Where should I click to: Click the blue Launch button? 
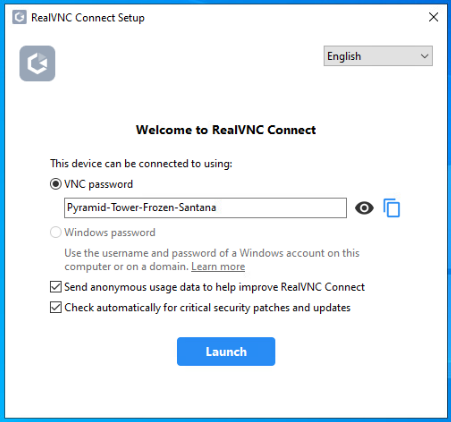tap(226, 351)
